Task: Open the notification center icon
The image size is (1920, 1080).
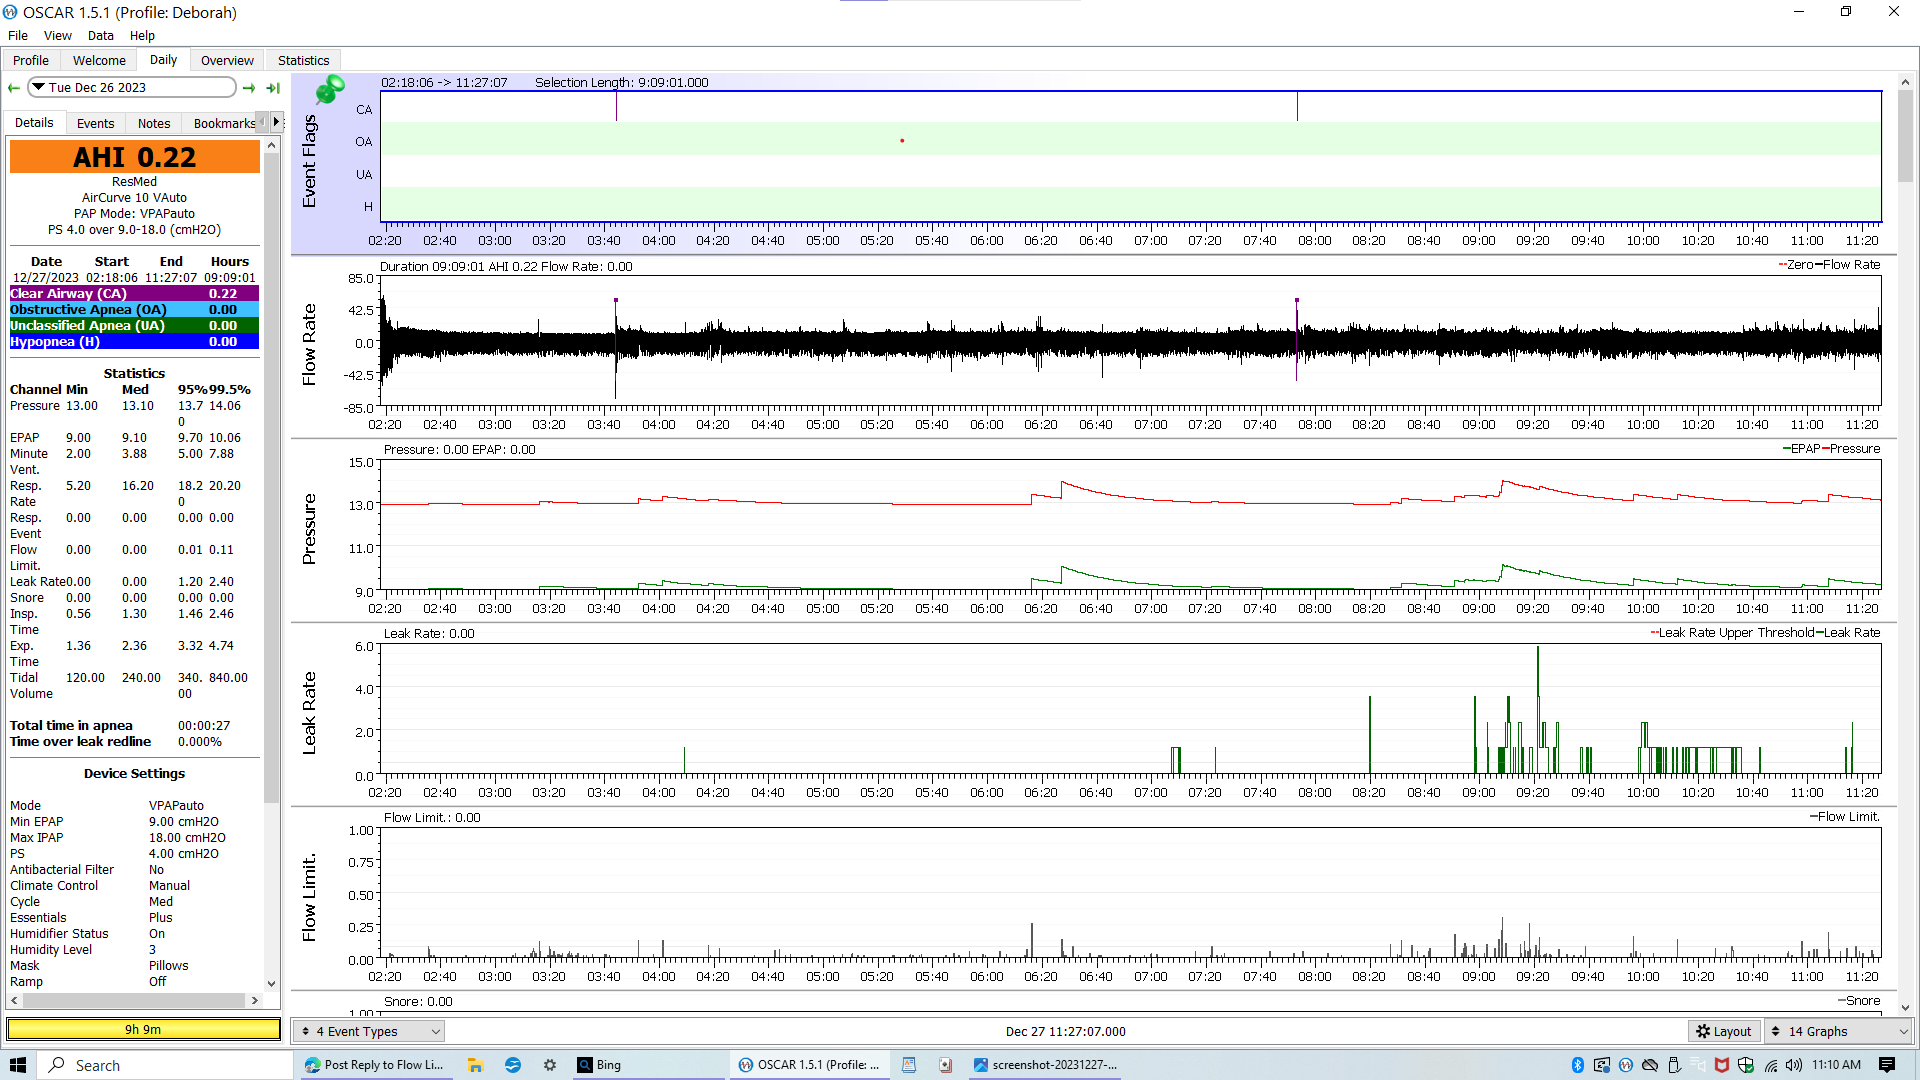Action: click(x=1887, y=1065)
